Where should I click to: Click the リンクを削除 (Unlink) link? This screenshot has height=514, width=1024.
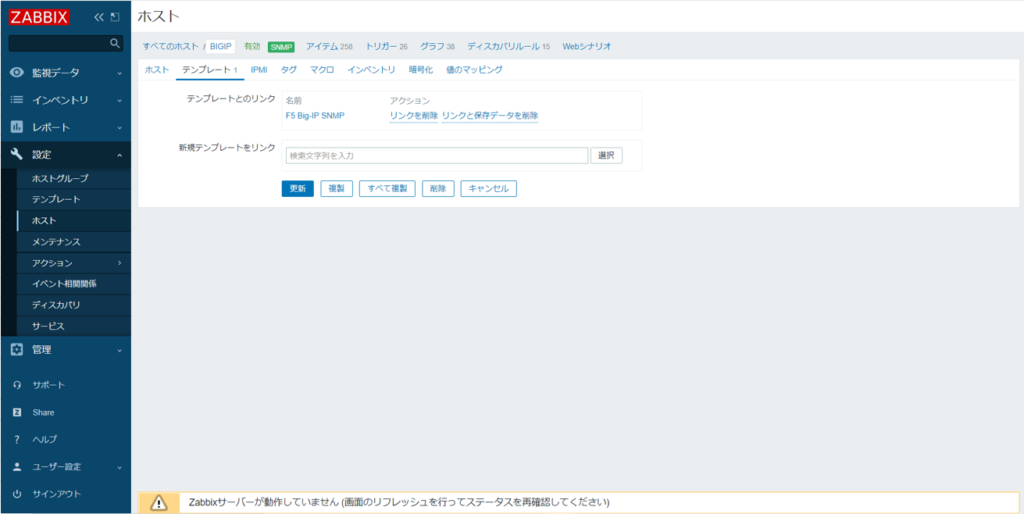point(413,116)
